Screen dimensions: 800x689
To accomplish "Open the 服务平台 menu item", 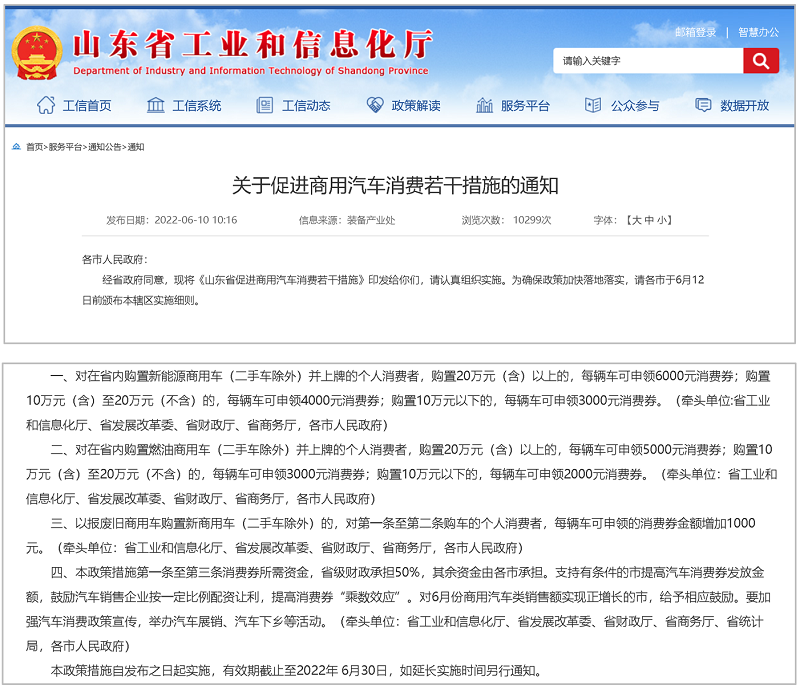I will click(525, 106).
